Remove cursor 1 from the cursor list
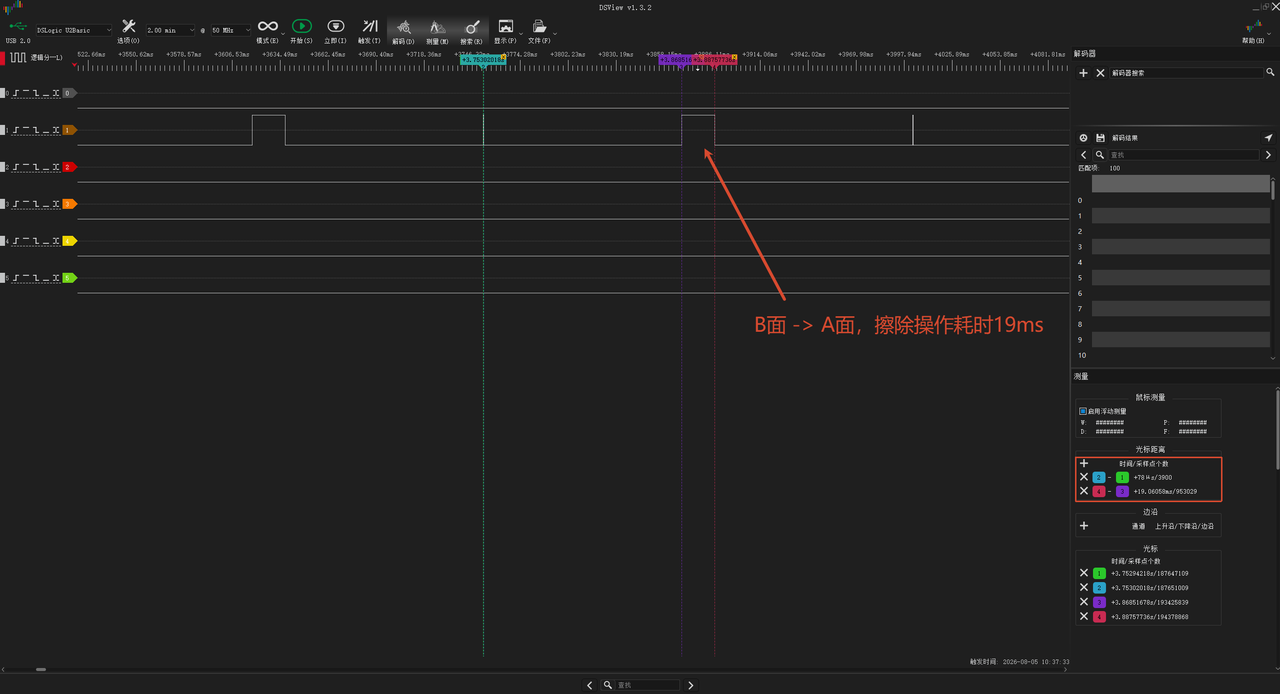The image size is (1280, 694). (1084, 573)
